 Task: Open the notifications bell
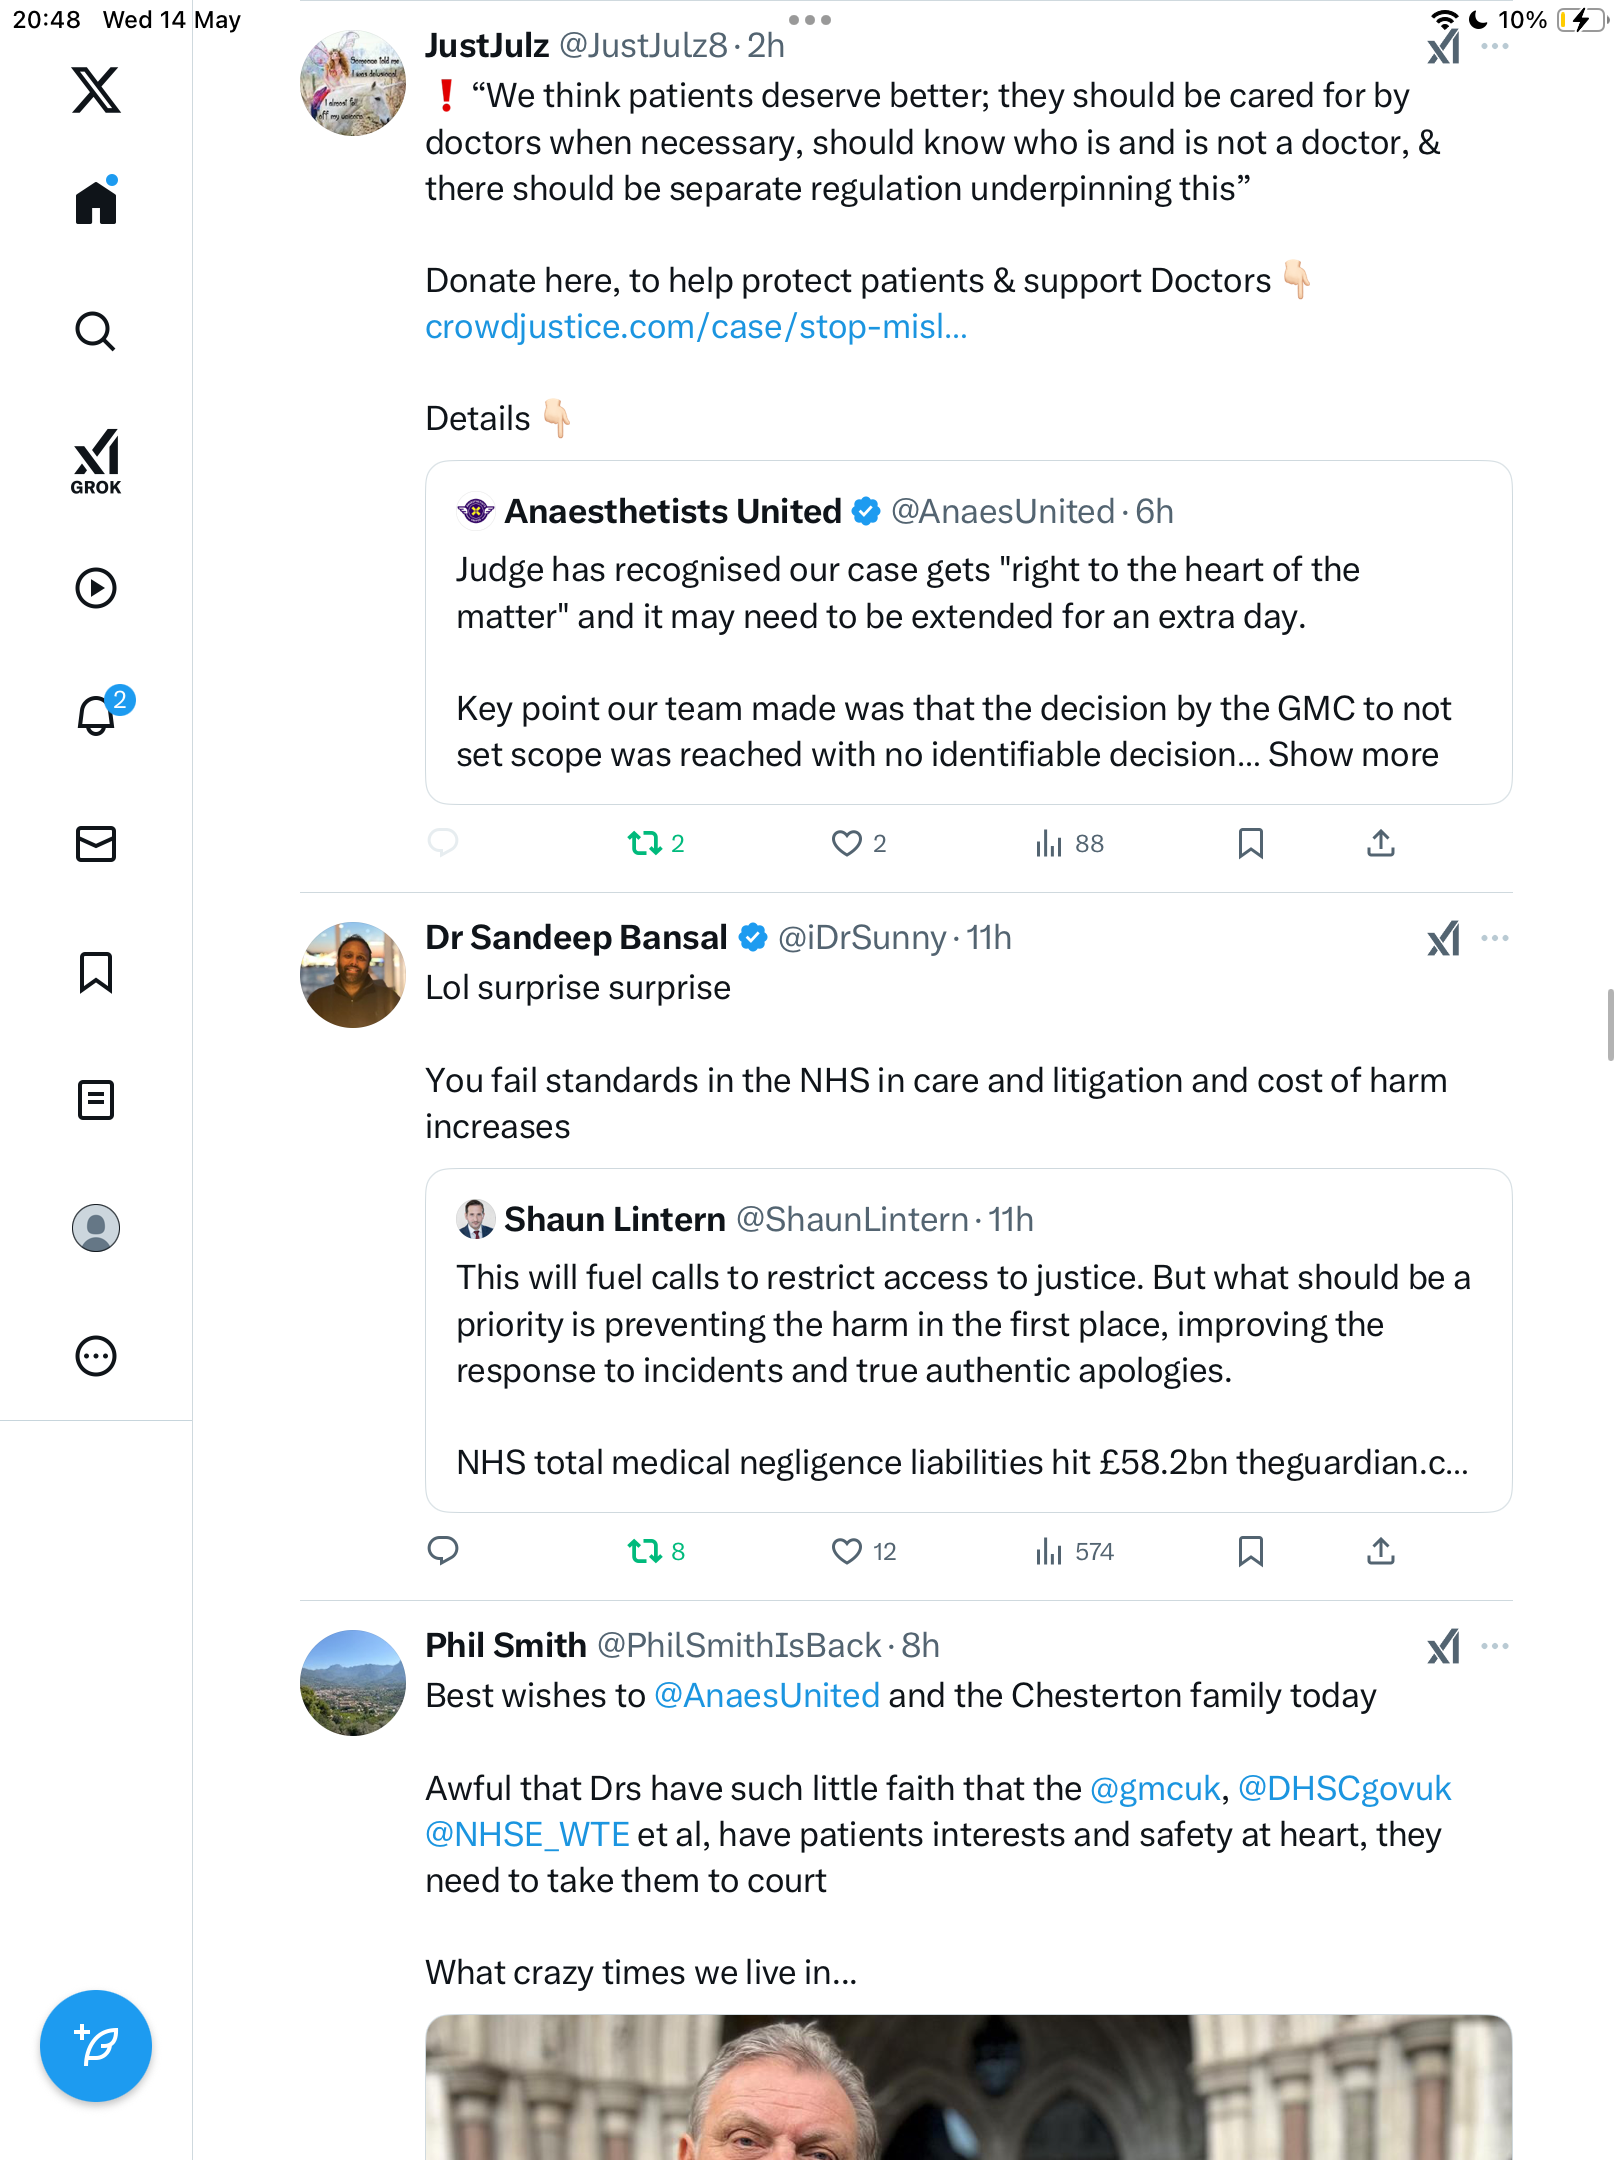97,714
